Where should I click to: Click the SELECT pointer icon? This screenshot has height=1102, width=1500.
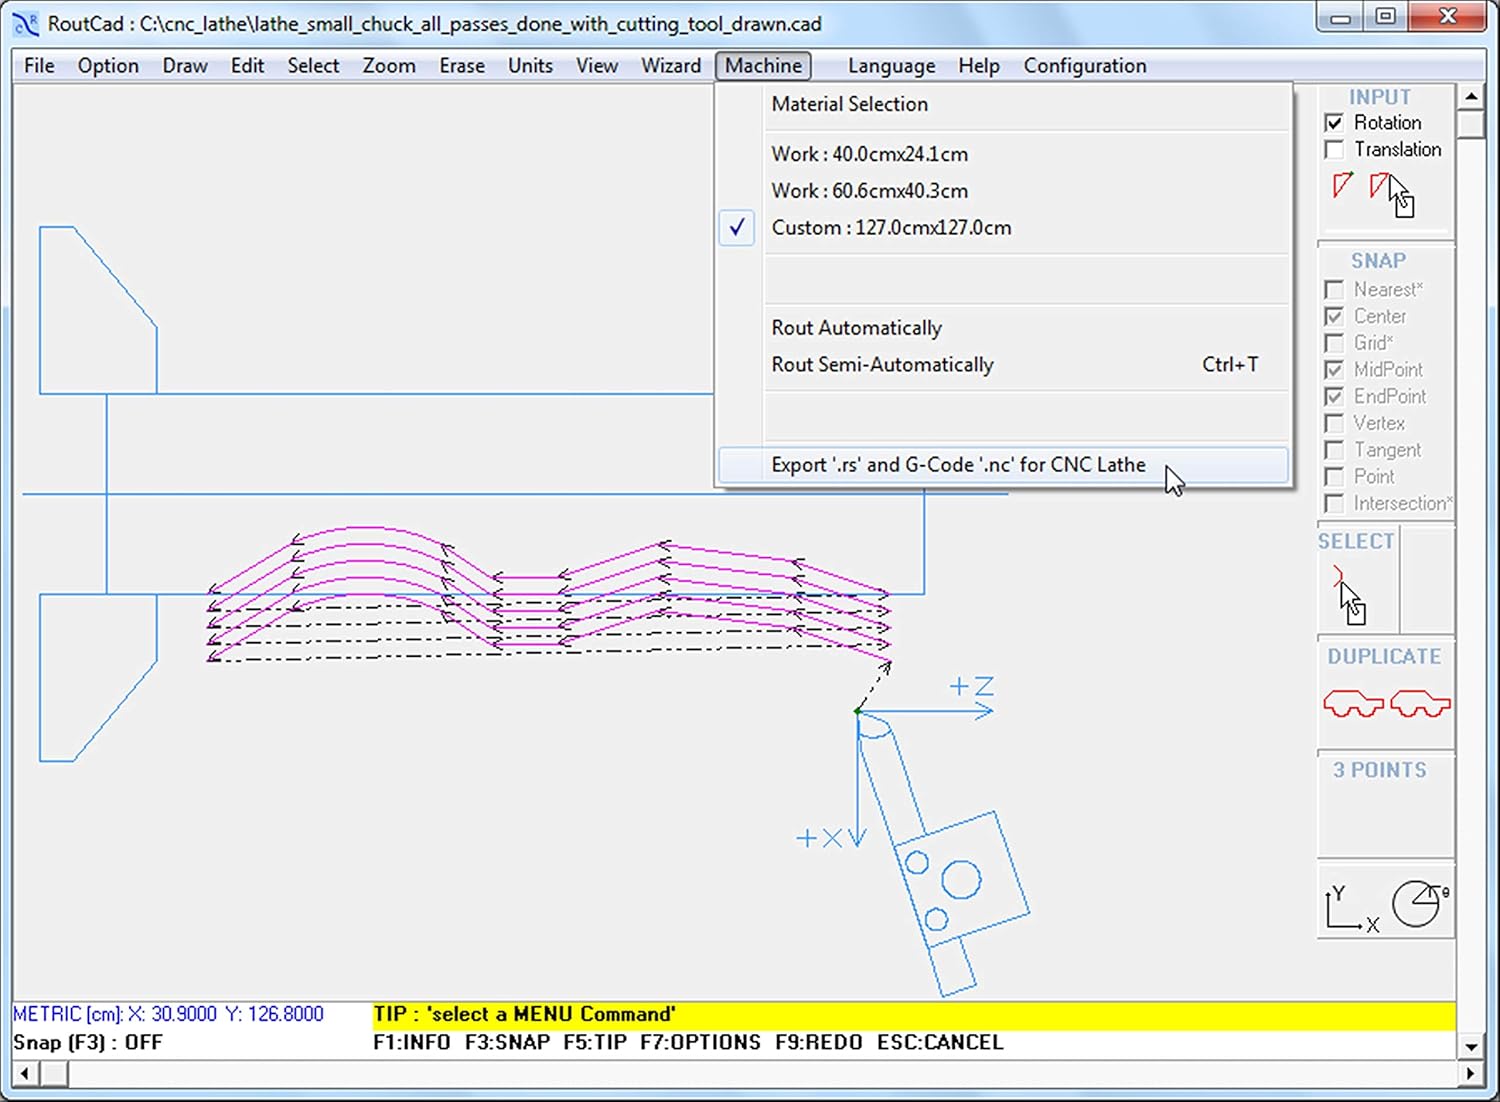(x=1347, y=595)
